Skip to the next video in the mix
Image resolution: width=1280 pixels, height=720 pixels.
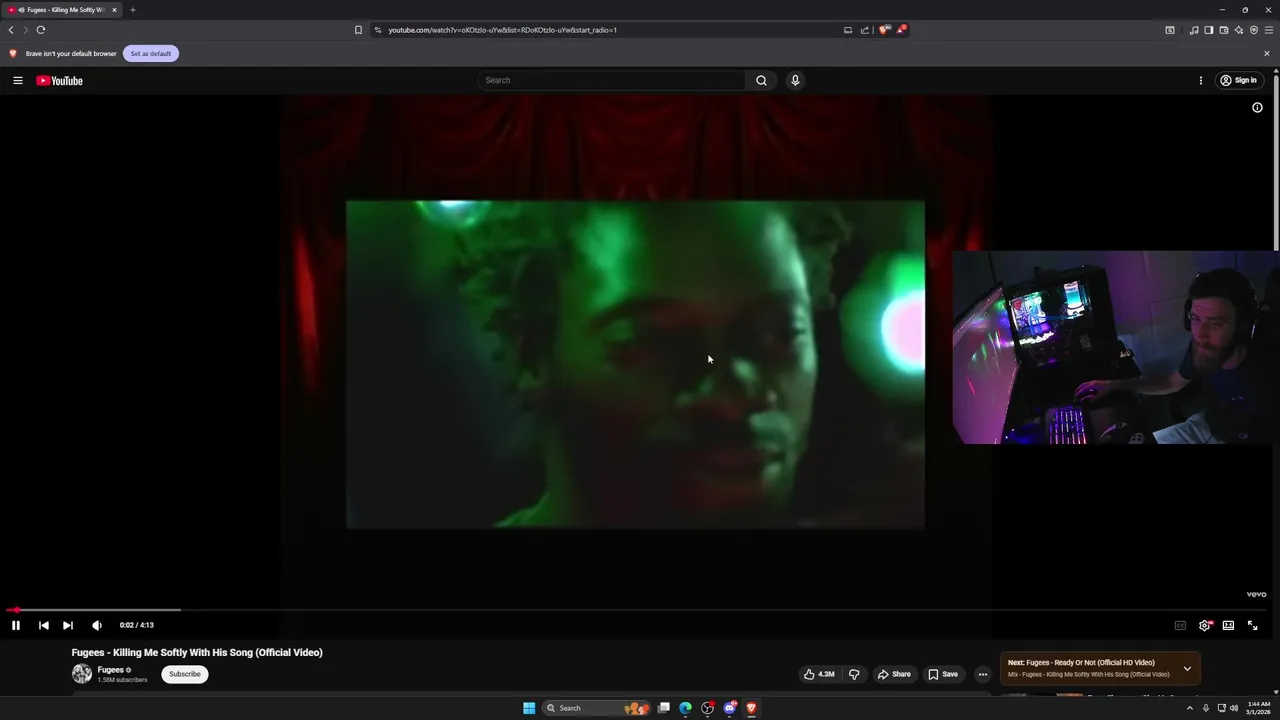[x=68, y=625]
